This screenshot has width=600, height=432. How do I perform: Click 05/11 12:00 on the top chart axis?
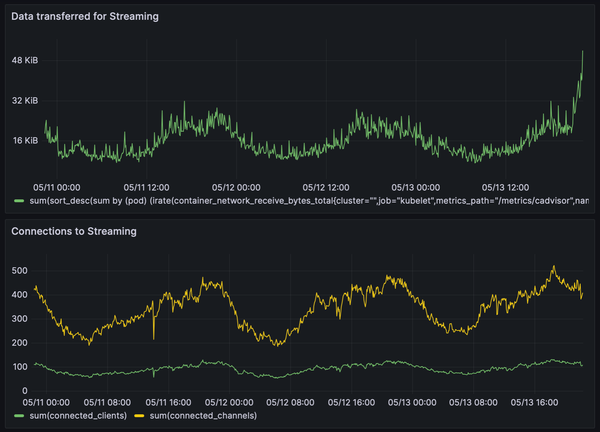[x=146, y=187]
